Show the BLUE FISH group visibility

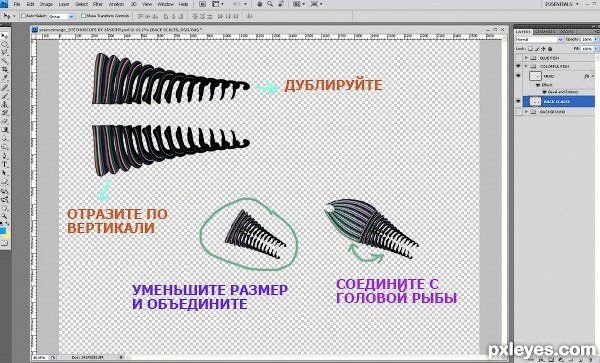[x=518, y=58]
